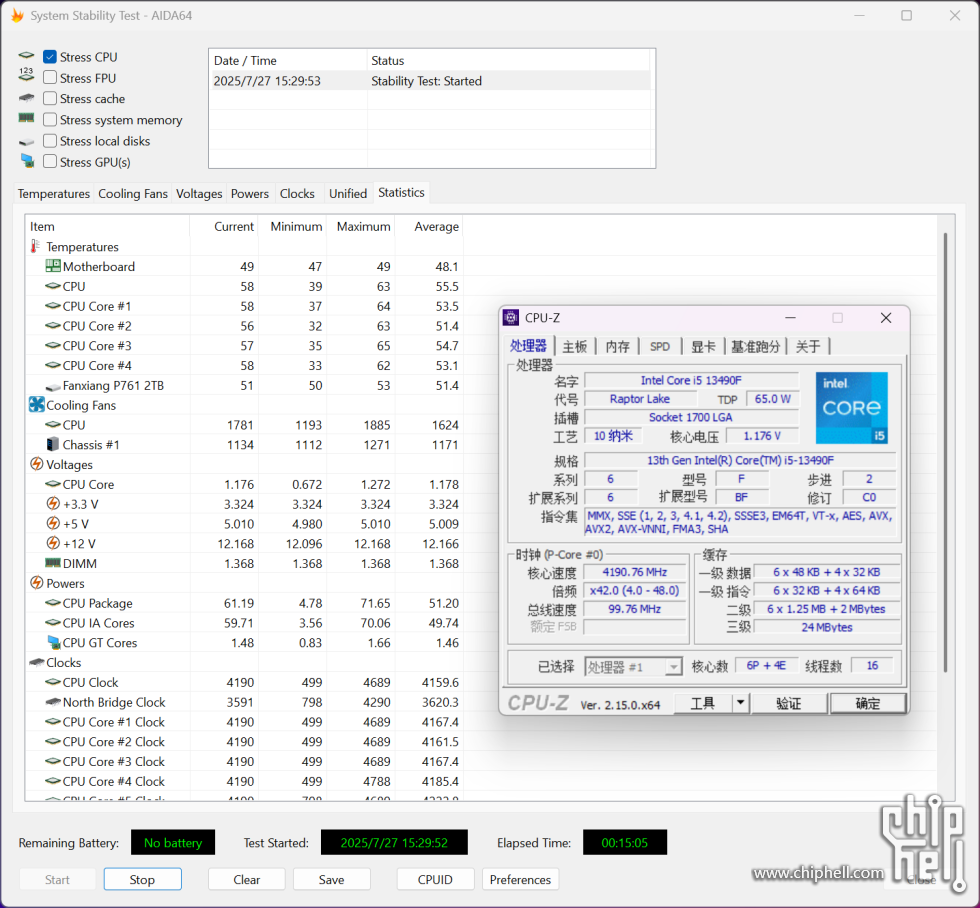Open the Cooling Fans tab
980x908 pixels.
tap(132, 194)
